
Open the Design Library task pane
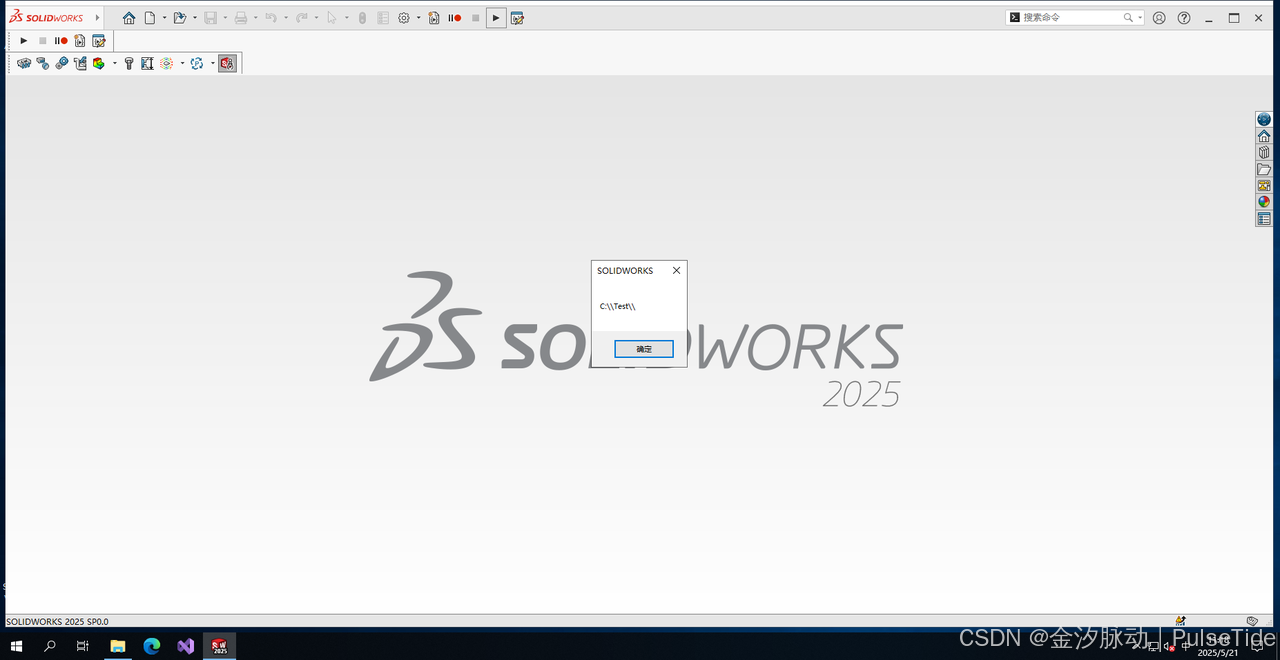[1263, 151]
